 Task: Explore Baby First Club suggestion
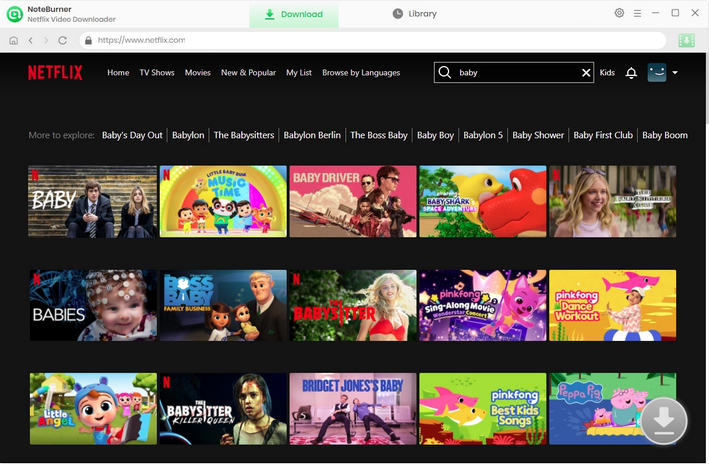click(x=603, y=135)
